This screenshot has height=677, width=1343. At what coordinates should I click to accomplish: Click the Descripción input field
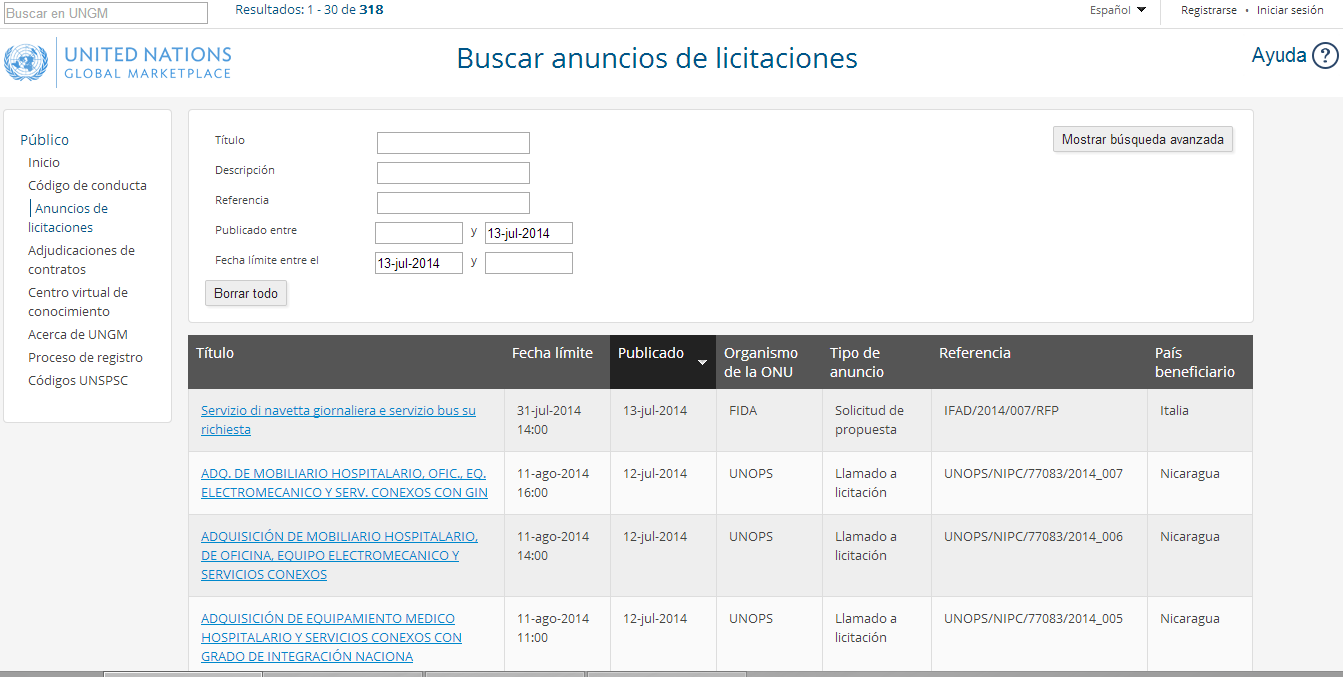tap(453, 173)
